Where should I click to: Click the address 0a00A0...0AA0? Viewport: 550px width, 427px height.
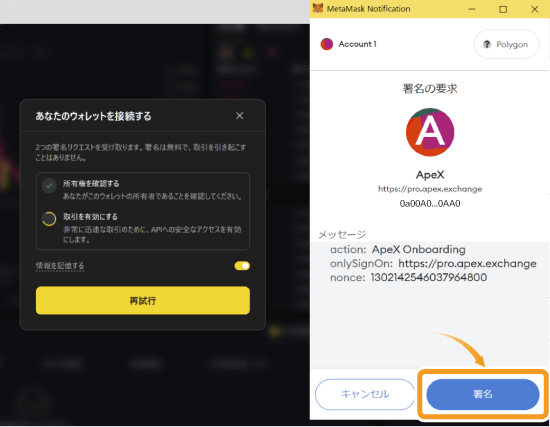click(x=430, y=204)
